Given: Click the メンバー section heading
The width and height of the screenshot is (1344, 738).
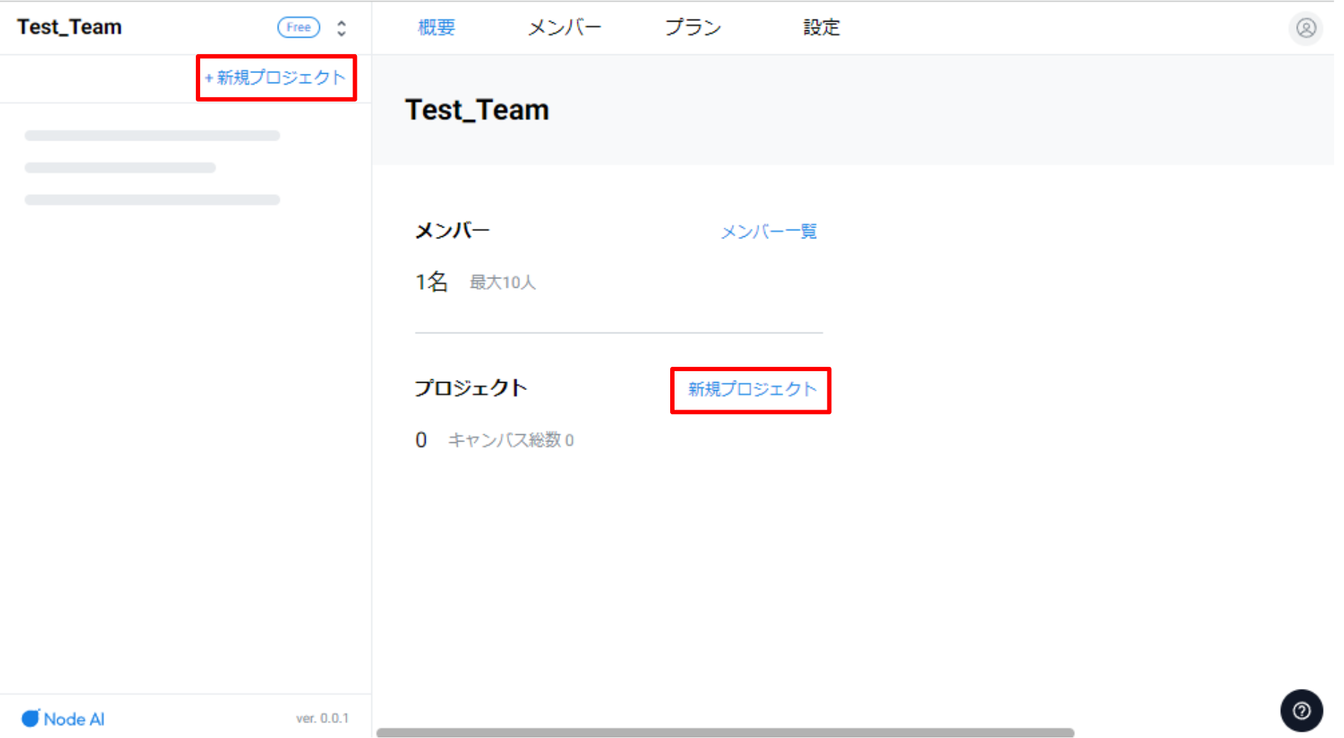Looking at the screenshot, I should point(453,231).
